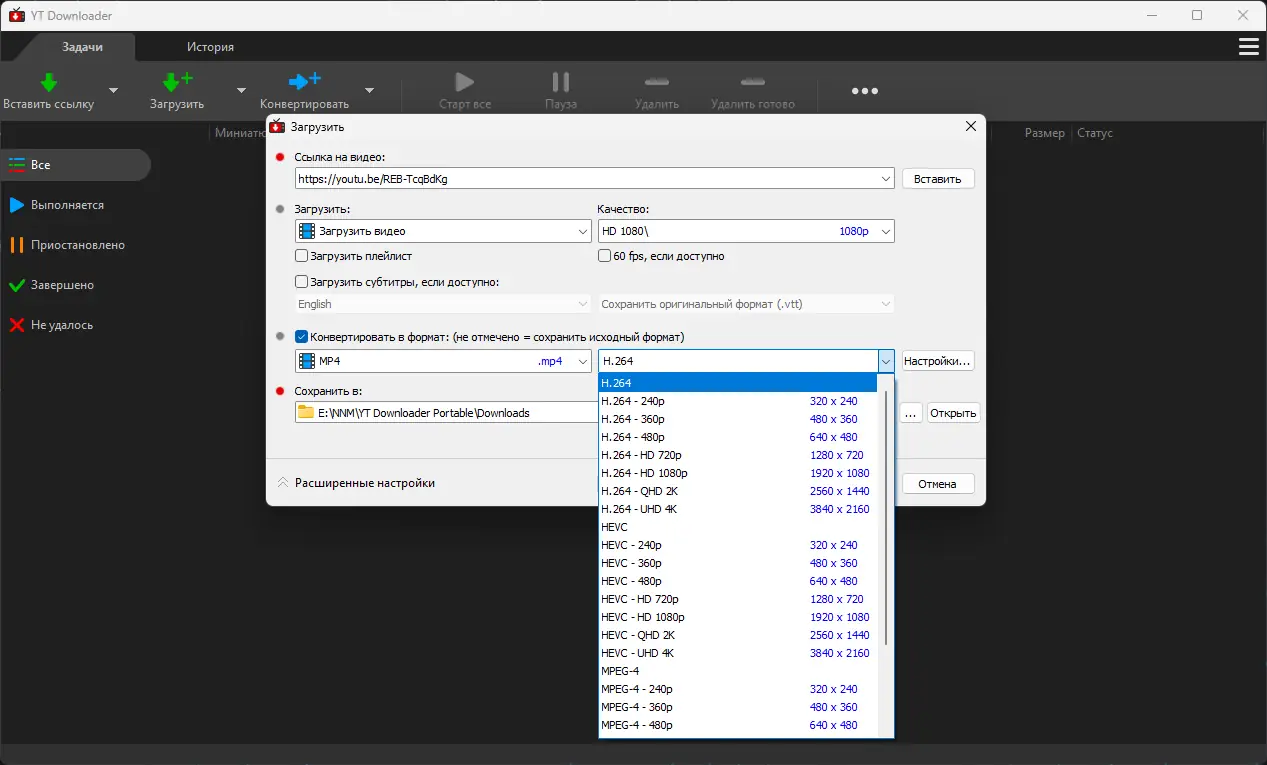The image size is (1267, 765).
Task: Click the Удалить toolbar icon
Action: [657, 82]
